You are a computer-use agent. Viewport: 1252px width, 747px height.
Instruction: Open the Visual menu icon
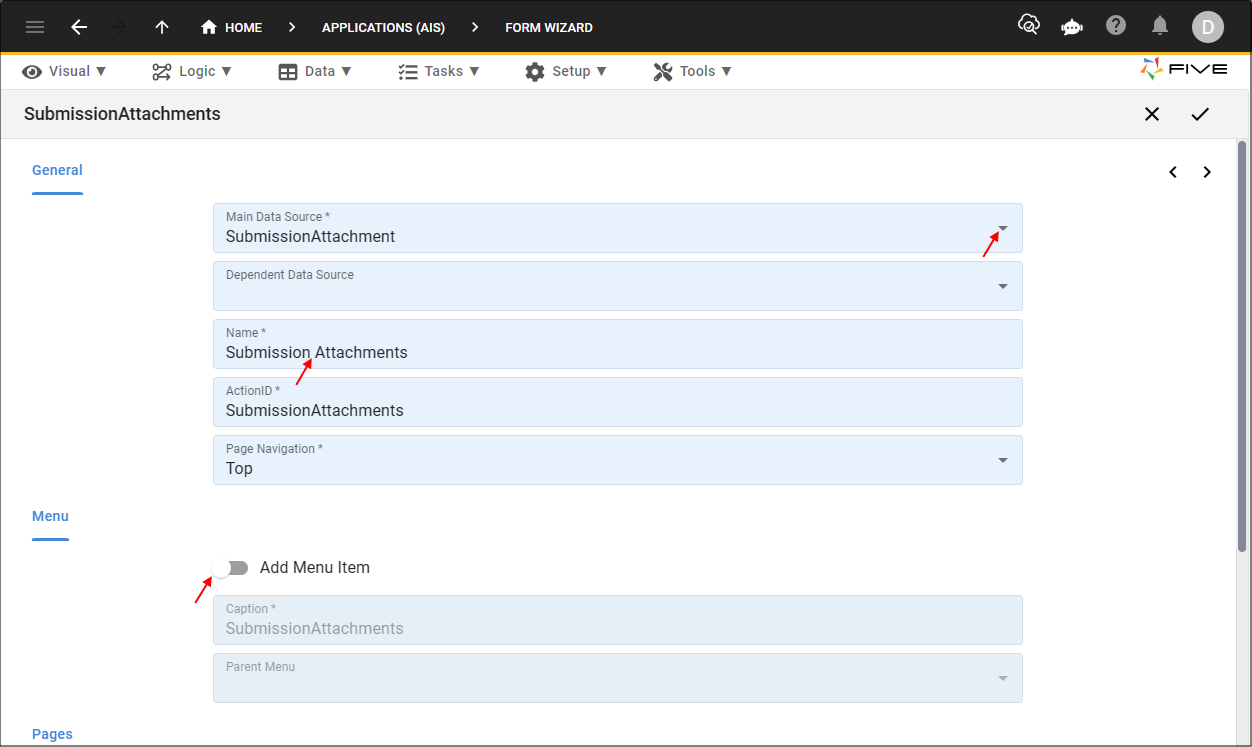[x=31, y=71]
